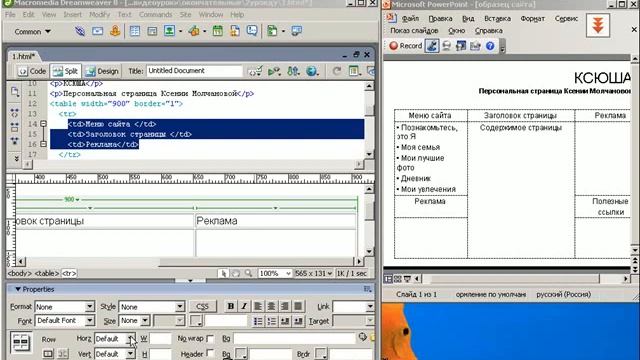Insert a Hyperlink from Dreamweaver's Common bar
640x360 pixels.
(x=80, y=31)
